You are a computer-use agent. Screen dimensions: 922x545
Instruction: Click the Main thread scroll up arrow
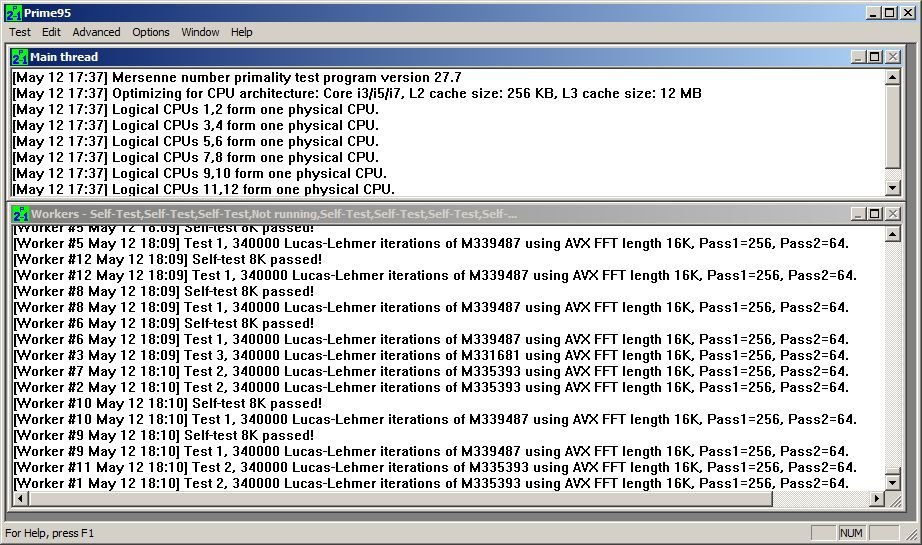click(x=893, y=77)
